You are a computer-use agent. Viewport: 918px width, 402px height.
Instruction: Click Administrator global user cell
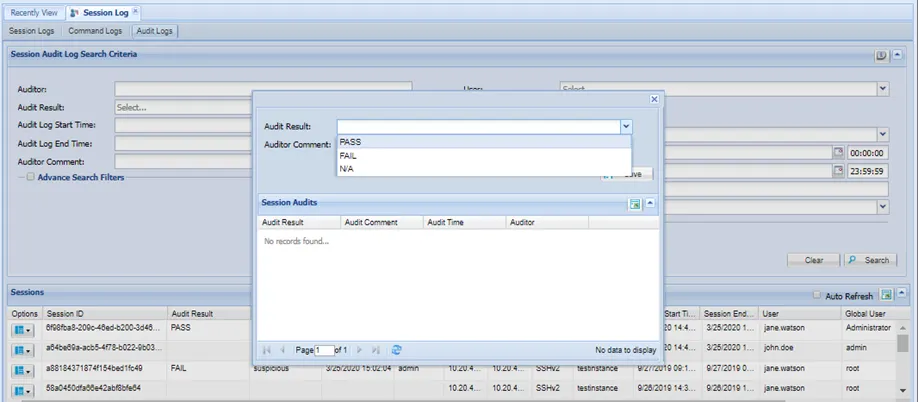(x=868, y=328)
